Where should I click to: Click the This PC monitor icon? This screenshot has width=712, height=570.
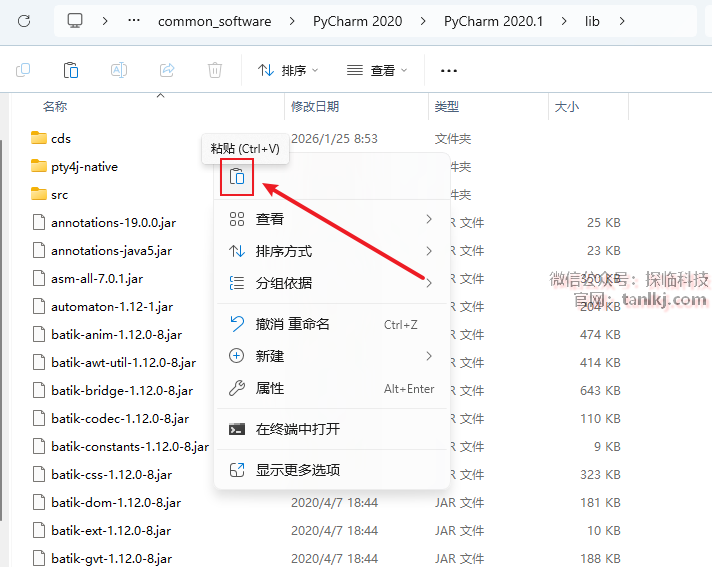75,20
